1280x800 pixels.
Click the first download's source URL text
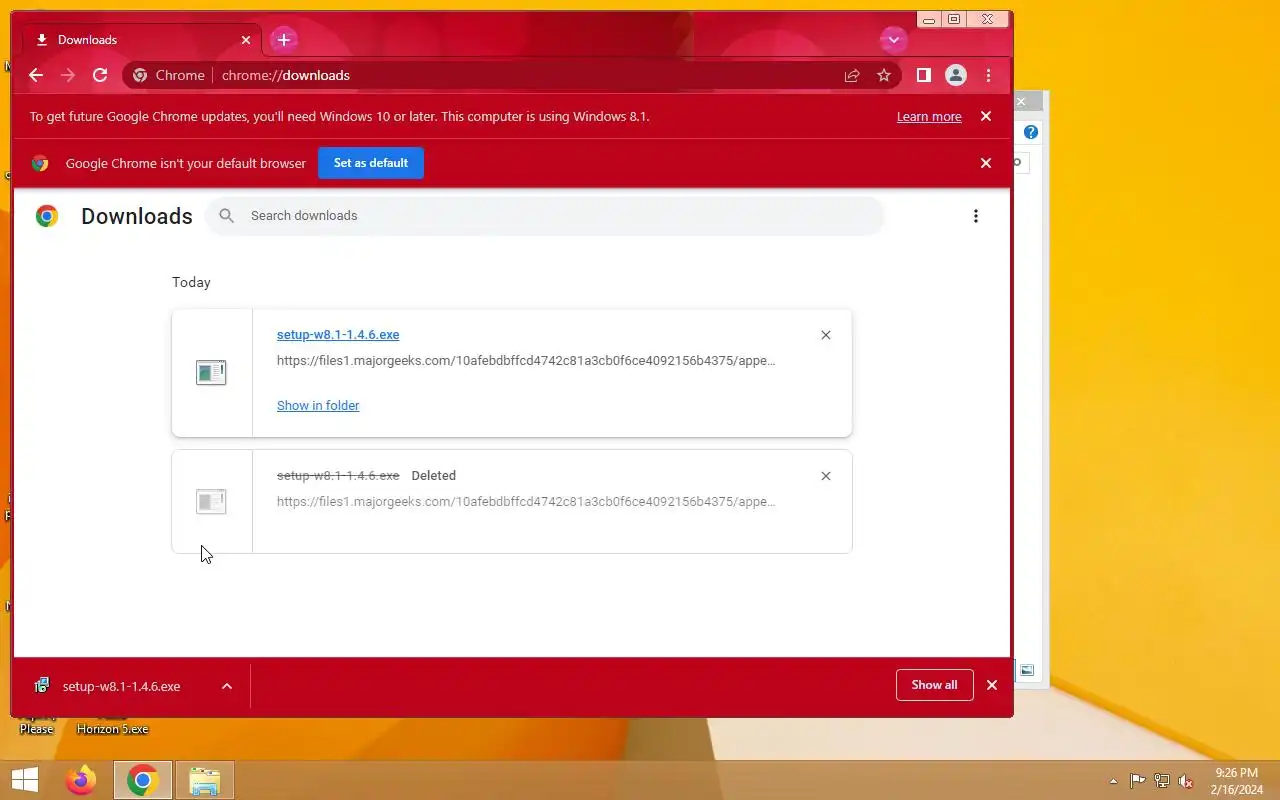coord(526,360)
